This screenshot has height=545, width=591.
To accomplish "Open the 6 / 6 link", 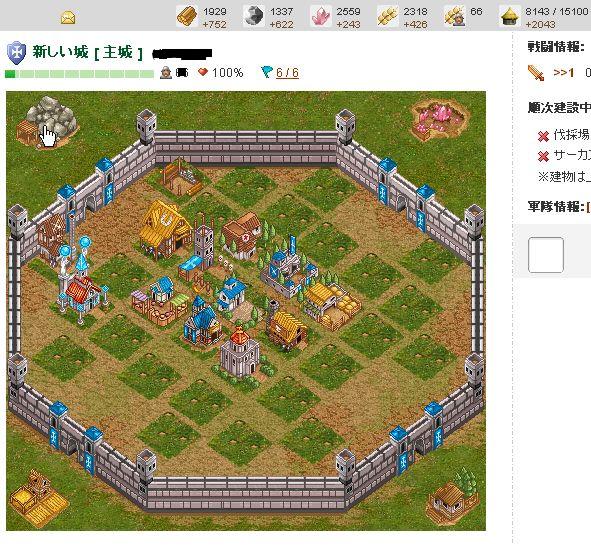I will point(287,72).
